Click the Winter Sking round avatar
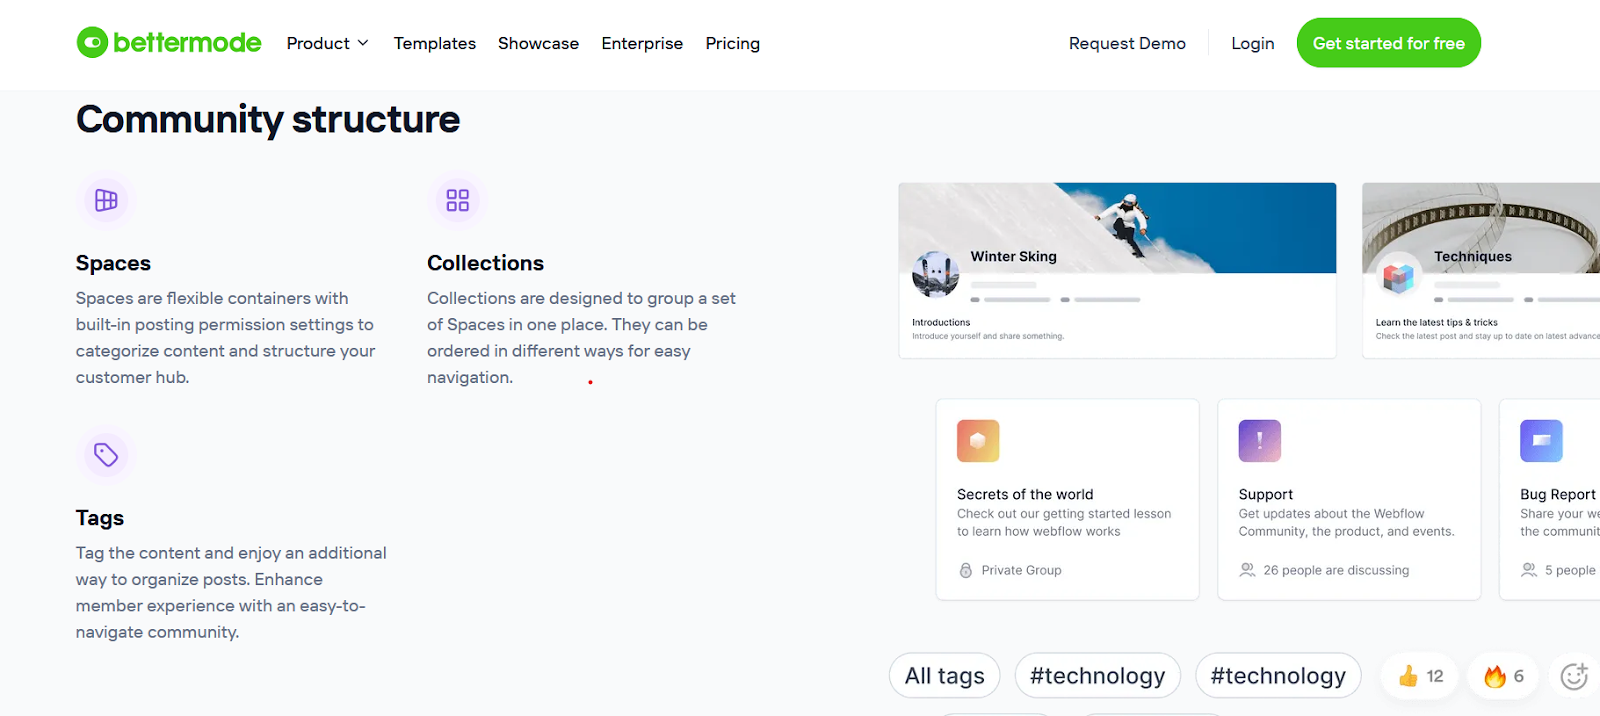 coord(936,274)
